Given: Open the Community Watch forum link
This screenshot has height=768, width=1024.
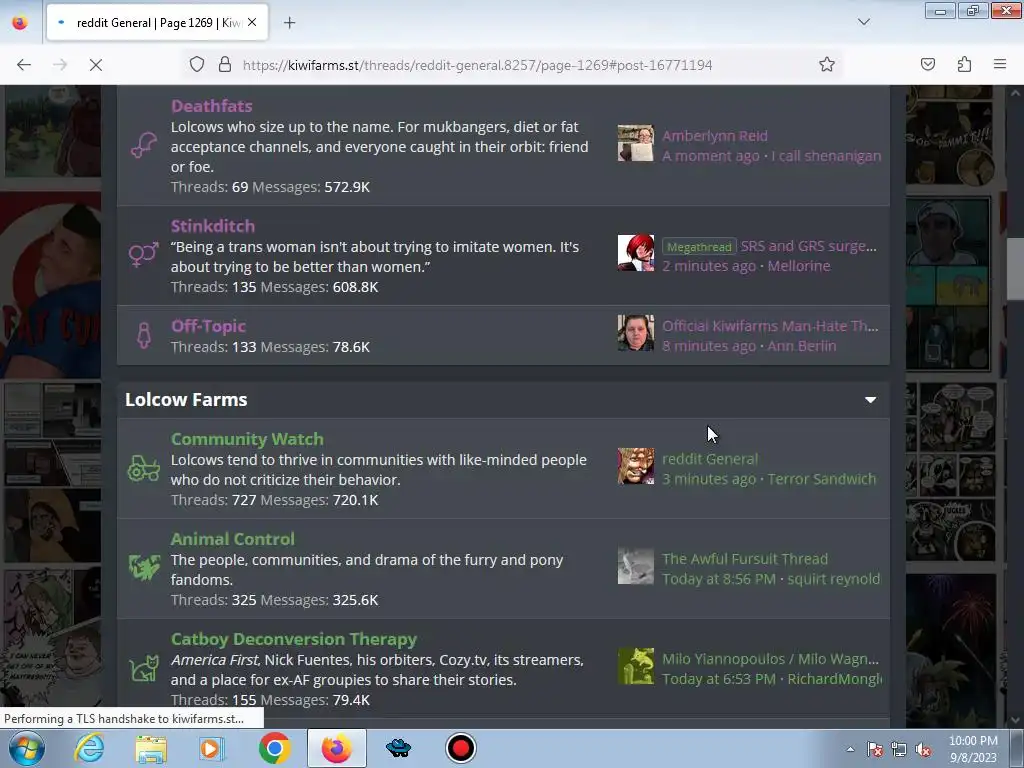Looking at the screenshot, I should [x=247, y=439].
